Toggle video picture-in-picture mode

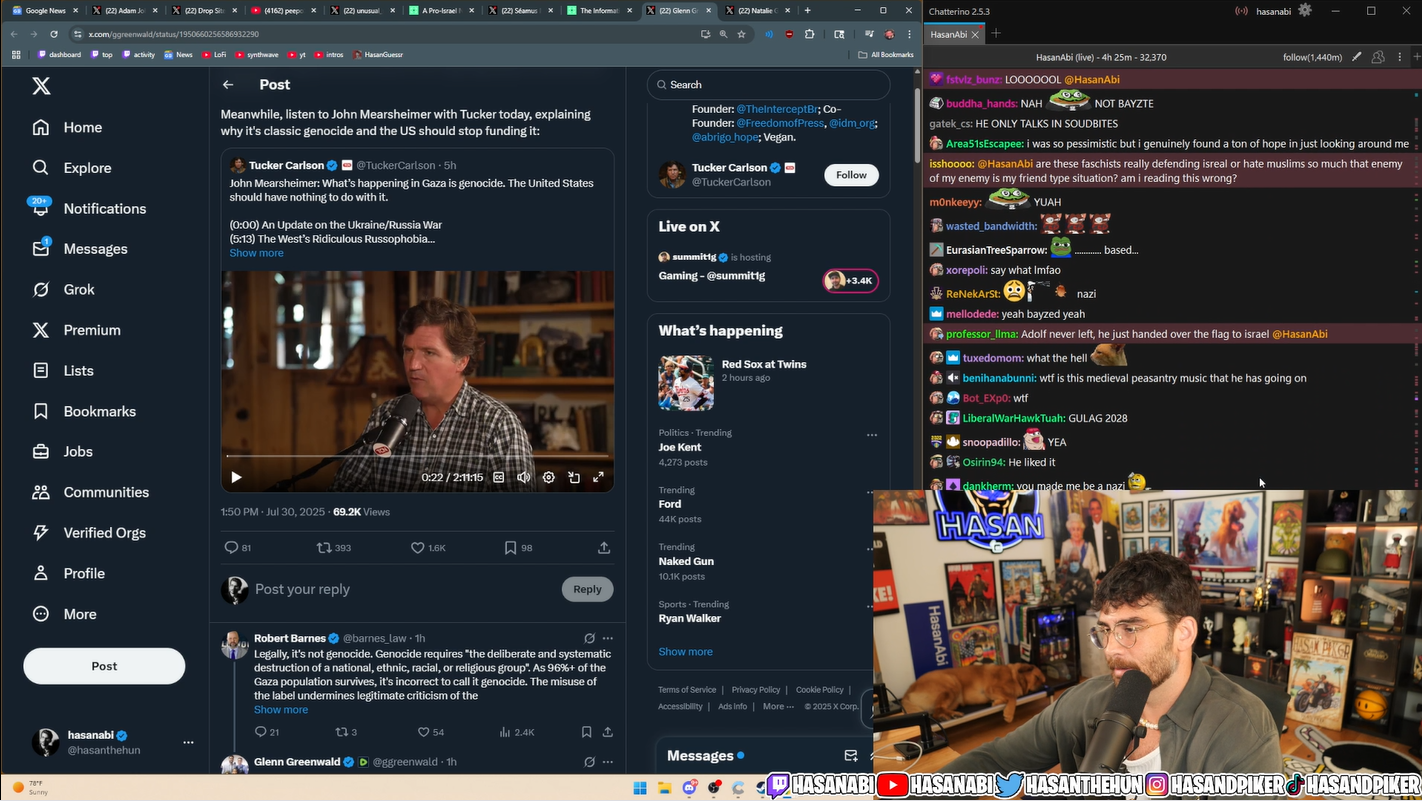click(574, 477)
